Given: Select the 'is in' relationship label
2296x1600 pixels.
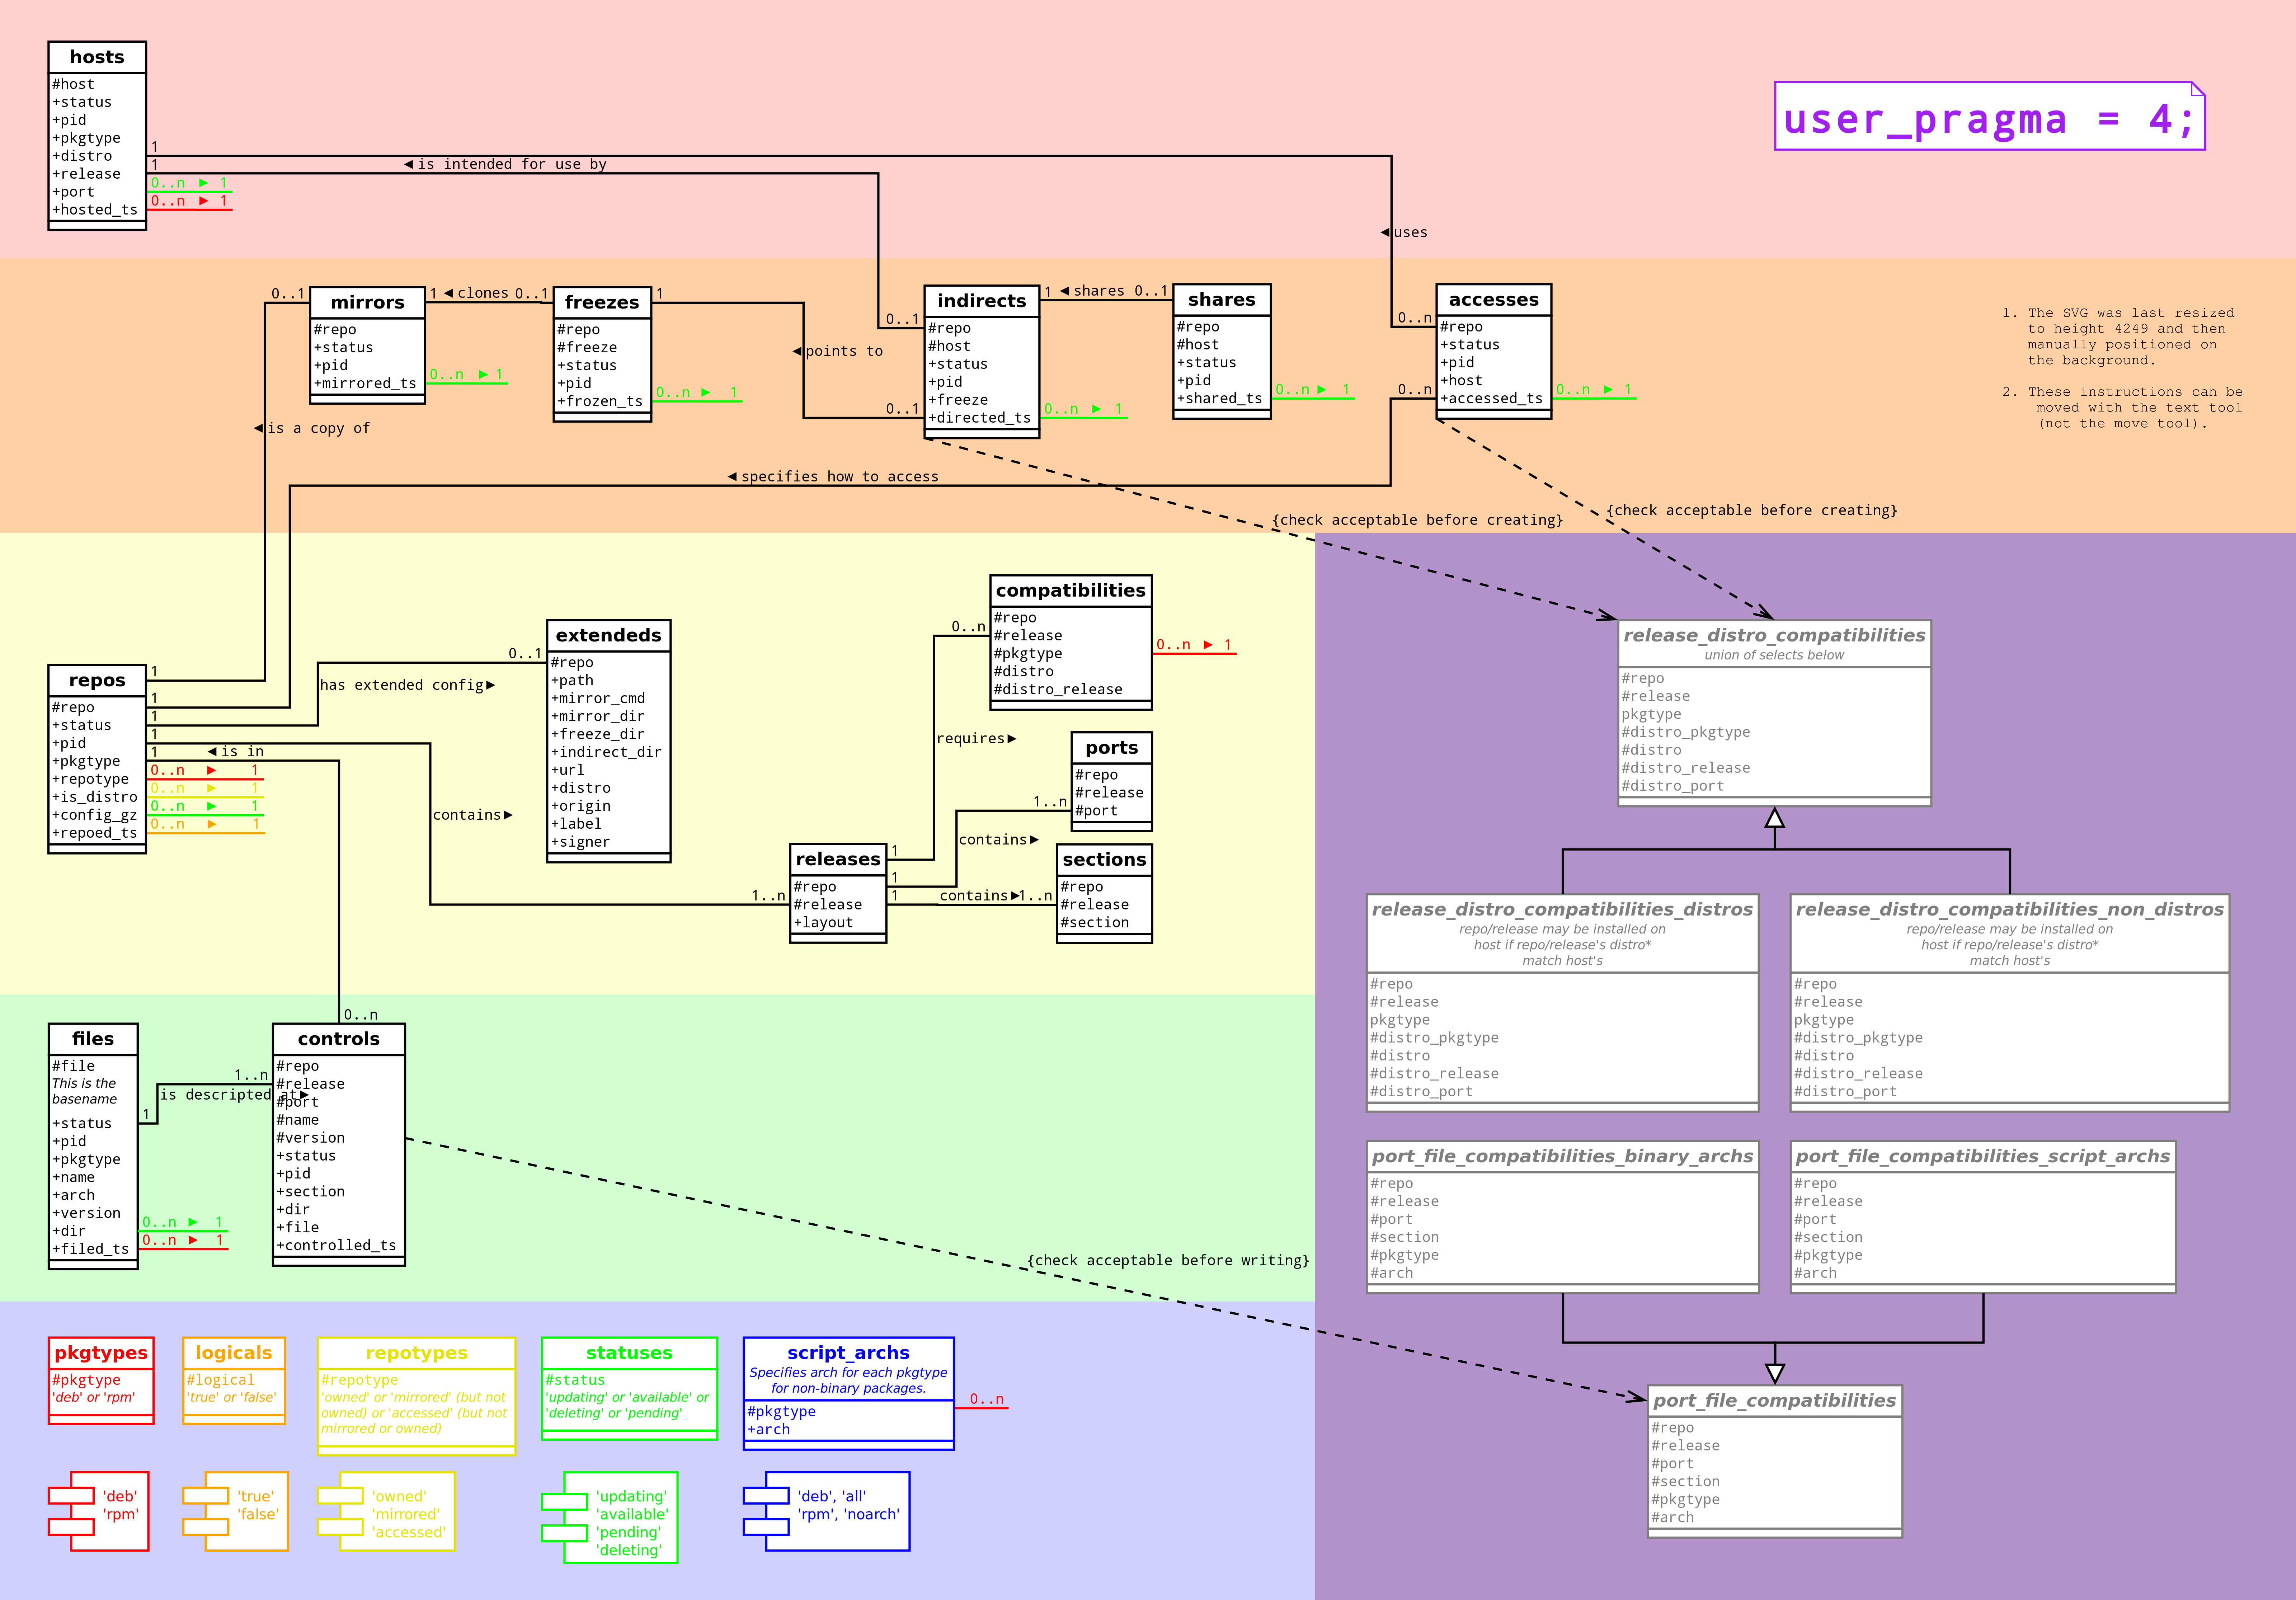Looking at the screenshot, I should coord(242,752).
